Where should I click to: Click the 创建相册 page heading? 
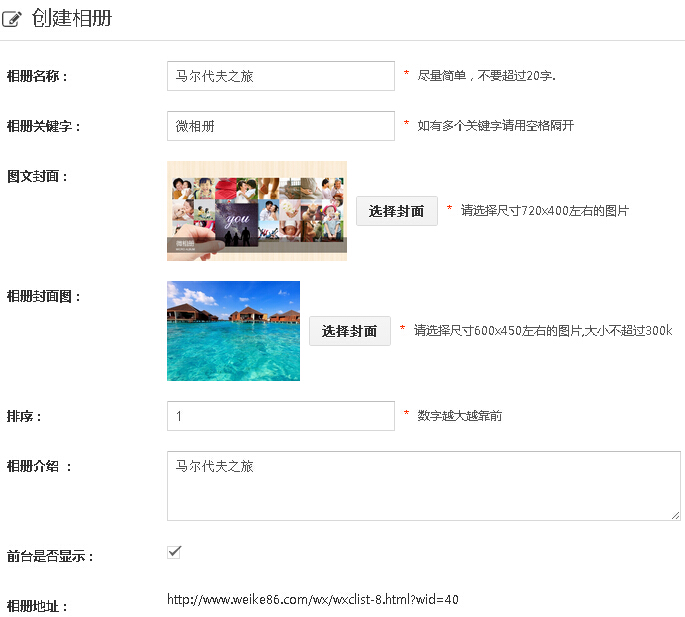[72, 19]
